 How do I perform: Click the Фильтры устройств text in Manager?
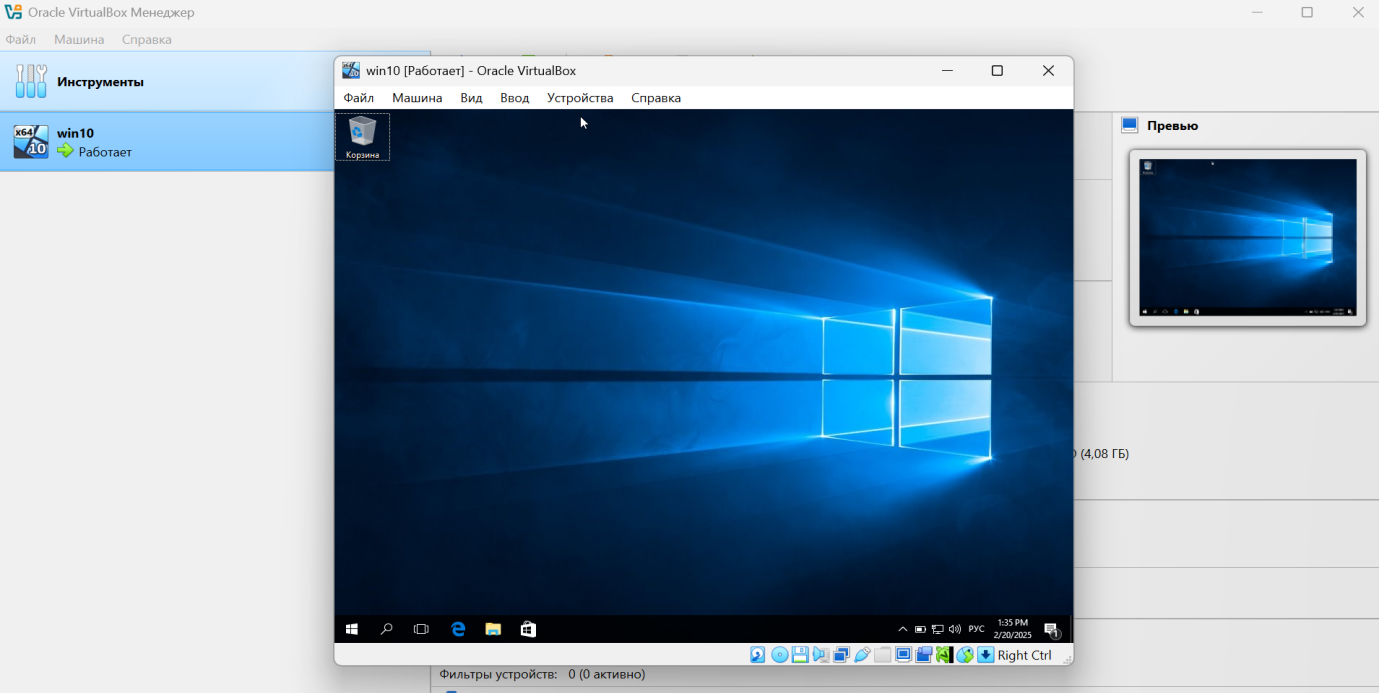[498, 674]
